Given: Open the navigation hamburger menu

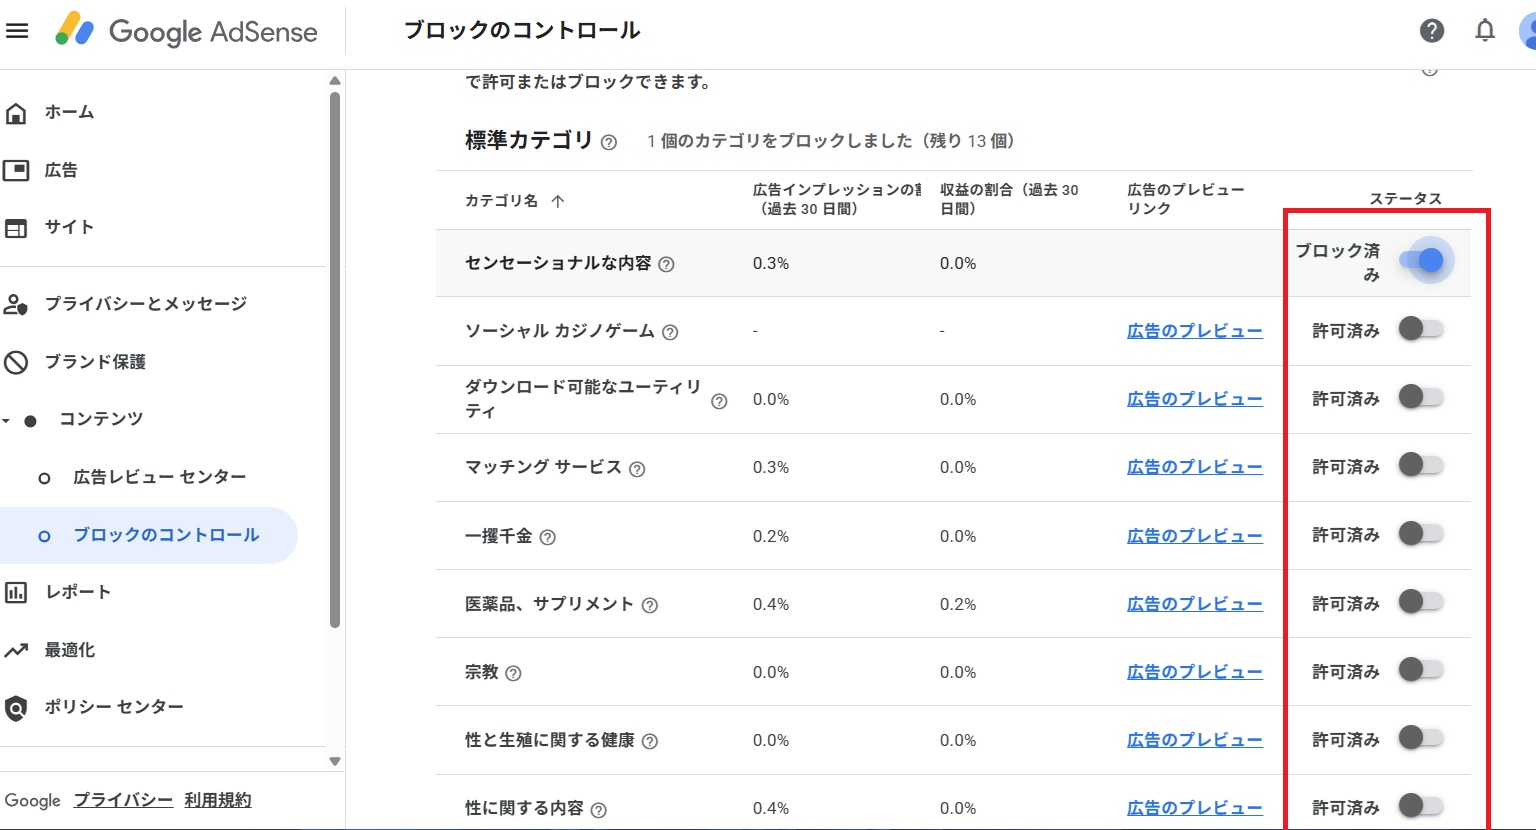Looking at the screenshot, I should [18, 29].
